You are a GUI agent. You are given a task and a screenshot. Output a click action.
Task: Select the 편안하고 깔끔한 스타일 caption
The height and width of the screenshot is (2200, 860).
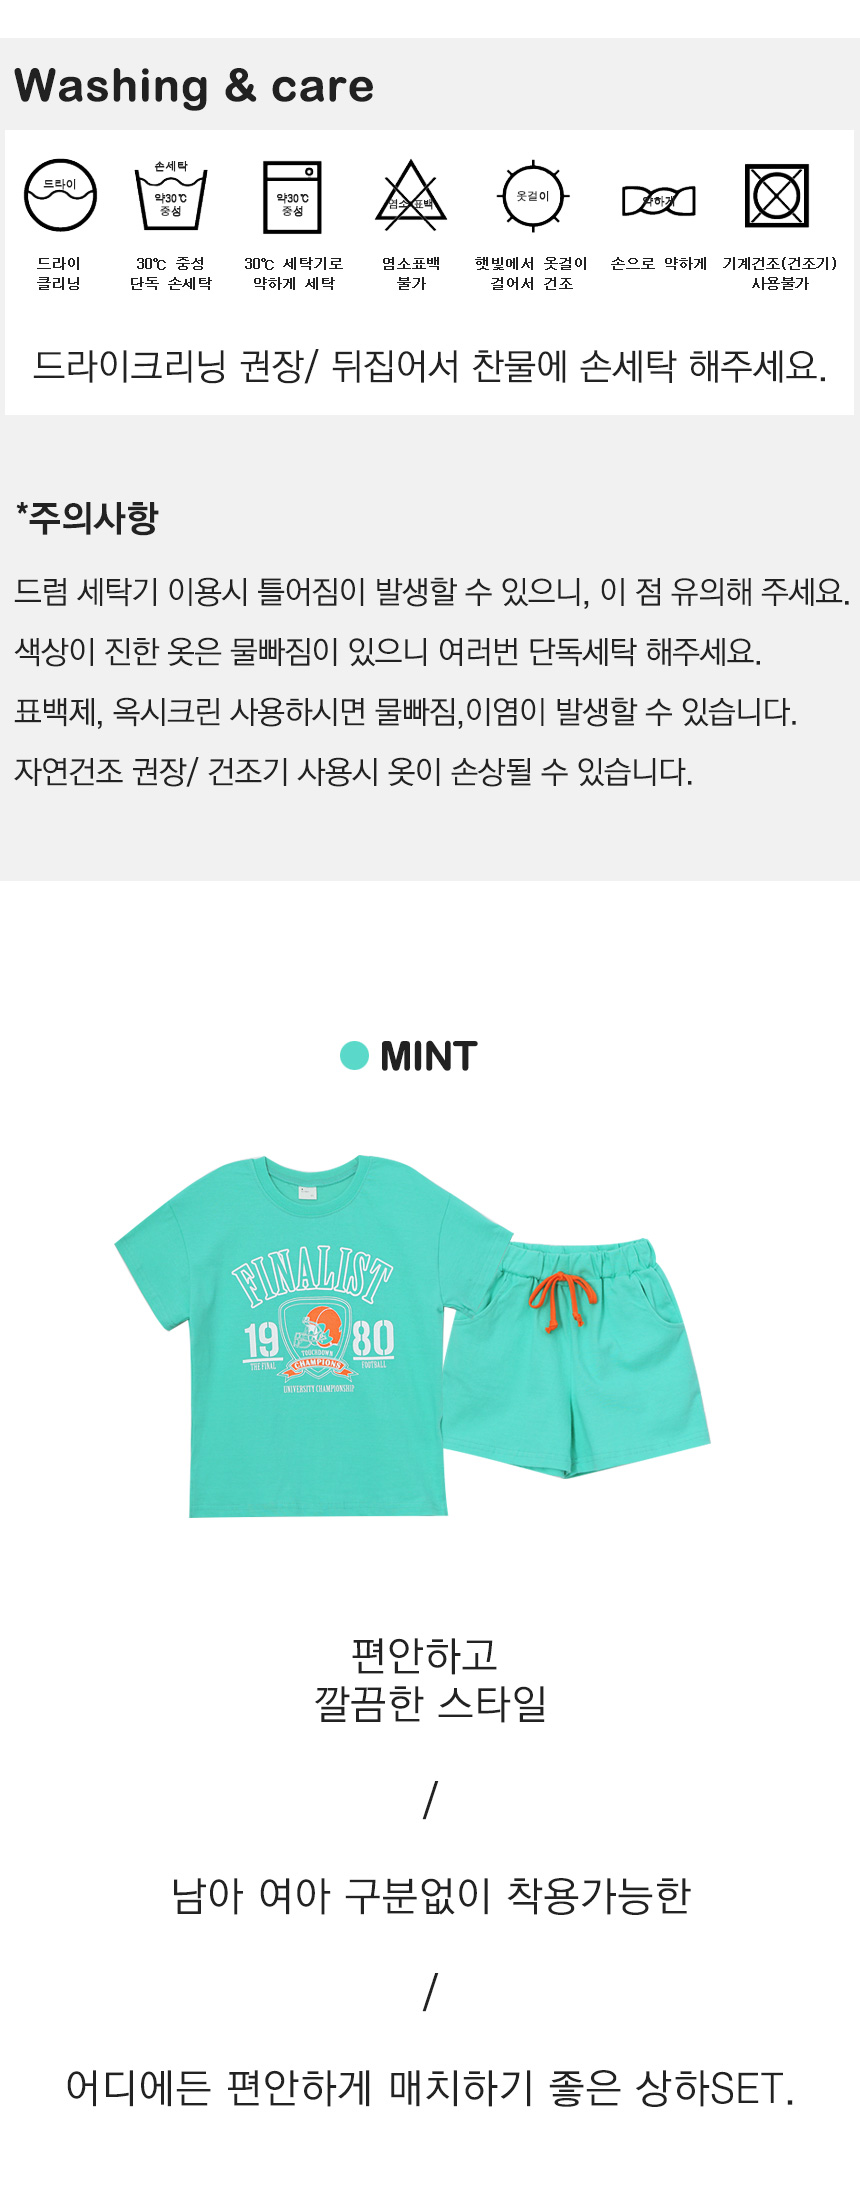coord(430,1679)
